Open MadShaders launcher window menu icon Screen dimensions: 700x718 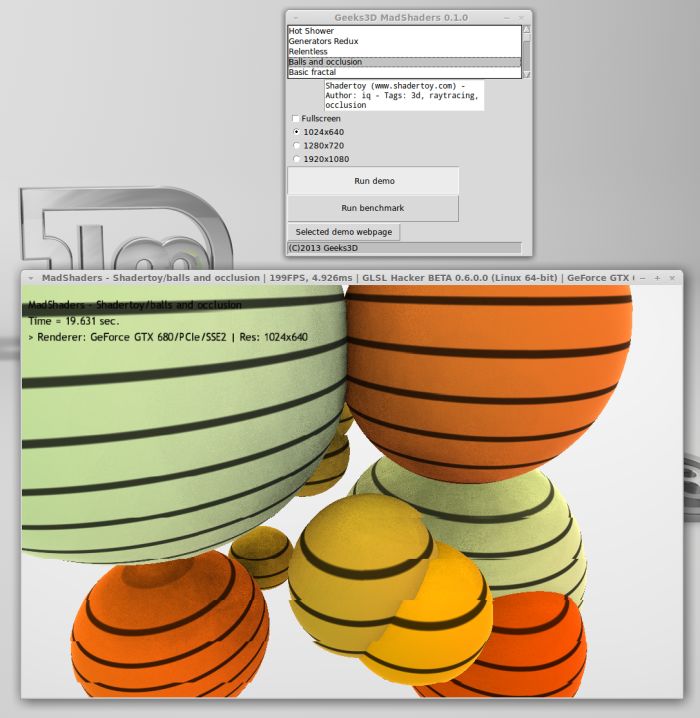coord(296,18)
